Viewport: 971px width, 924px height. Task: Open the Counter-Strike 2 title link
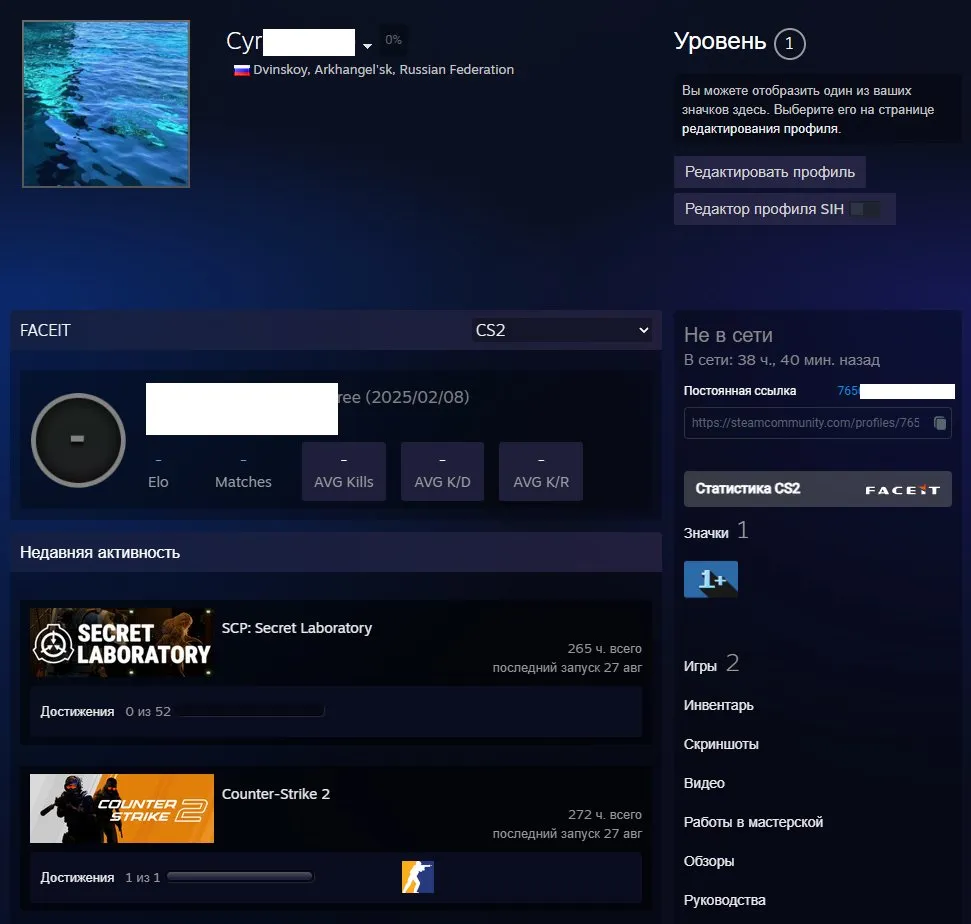tap(276, 794)
